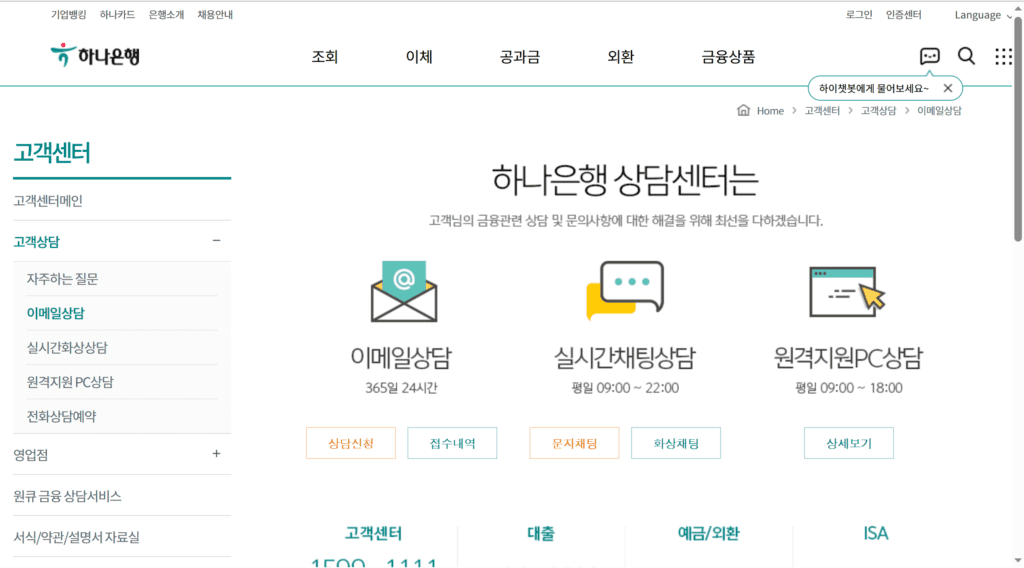Open the 은행소개 top link

[167, 14]
